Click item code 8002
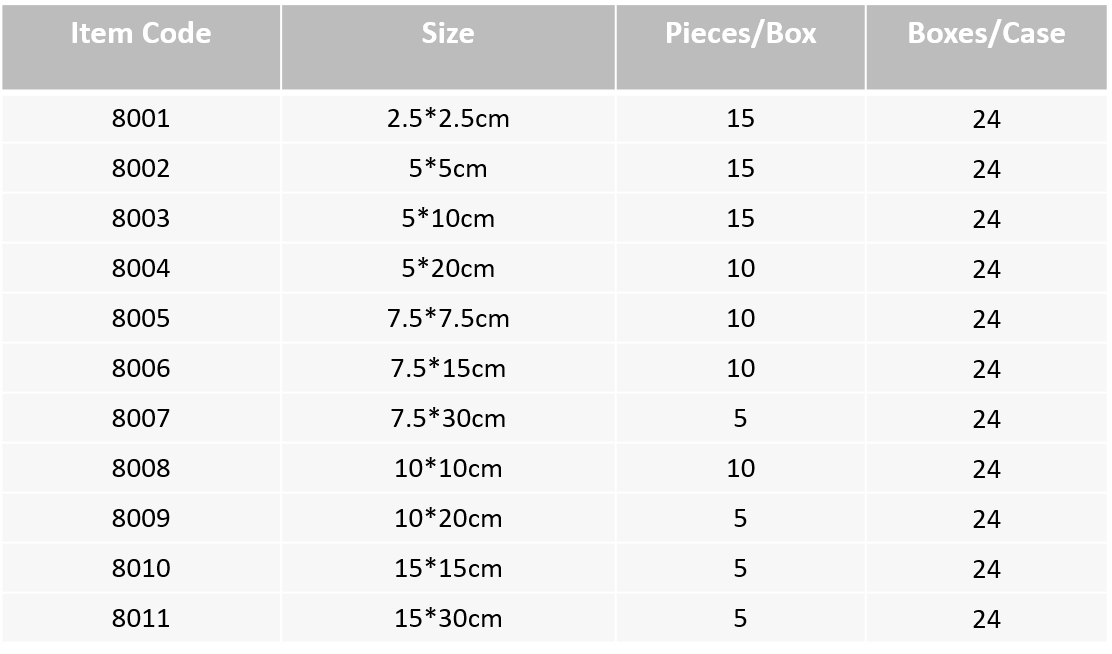This screenshot has width=1112, height=654. point(141,169)
